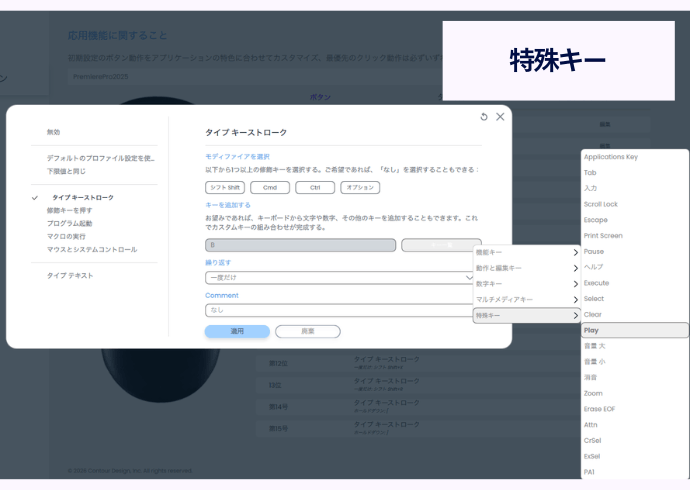
Task: Click the reset arrow icon in dialog
Action: [x=484, y=117]
